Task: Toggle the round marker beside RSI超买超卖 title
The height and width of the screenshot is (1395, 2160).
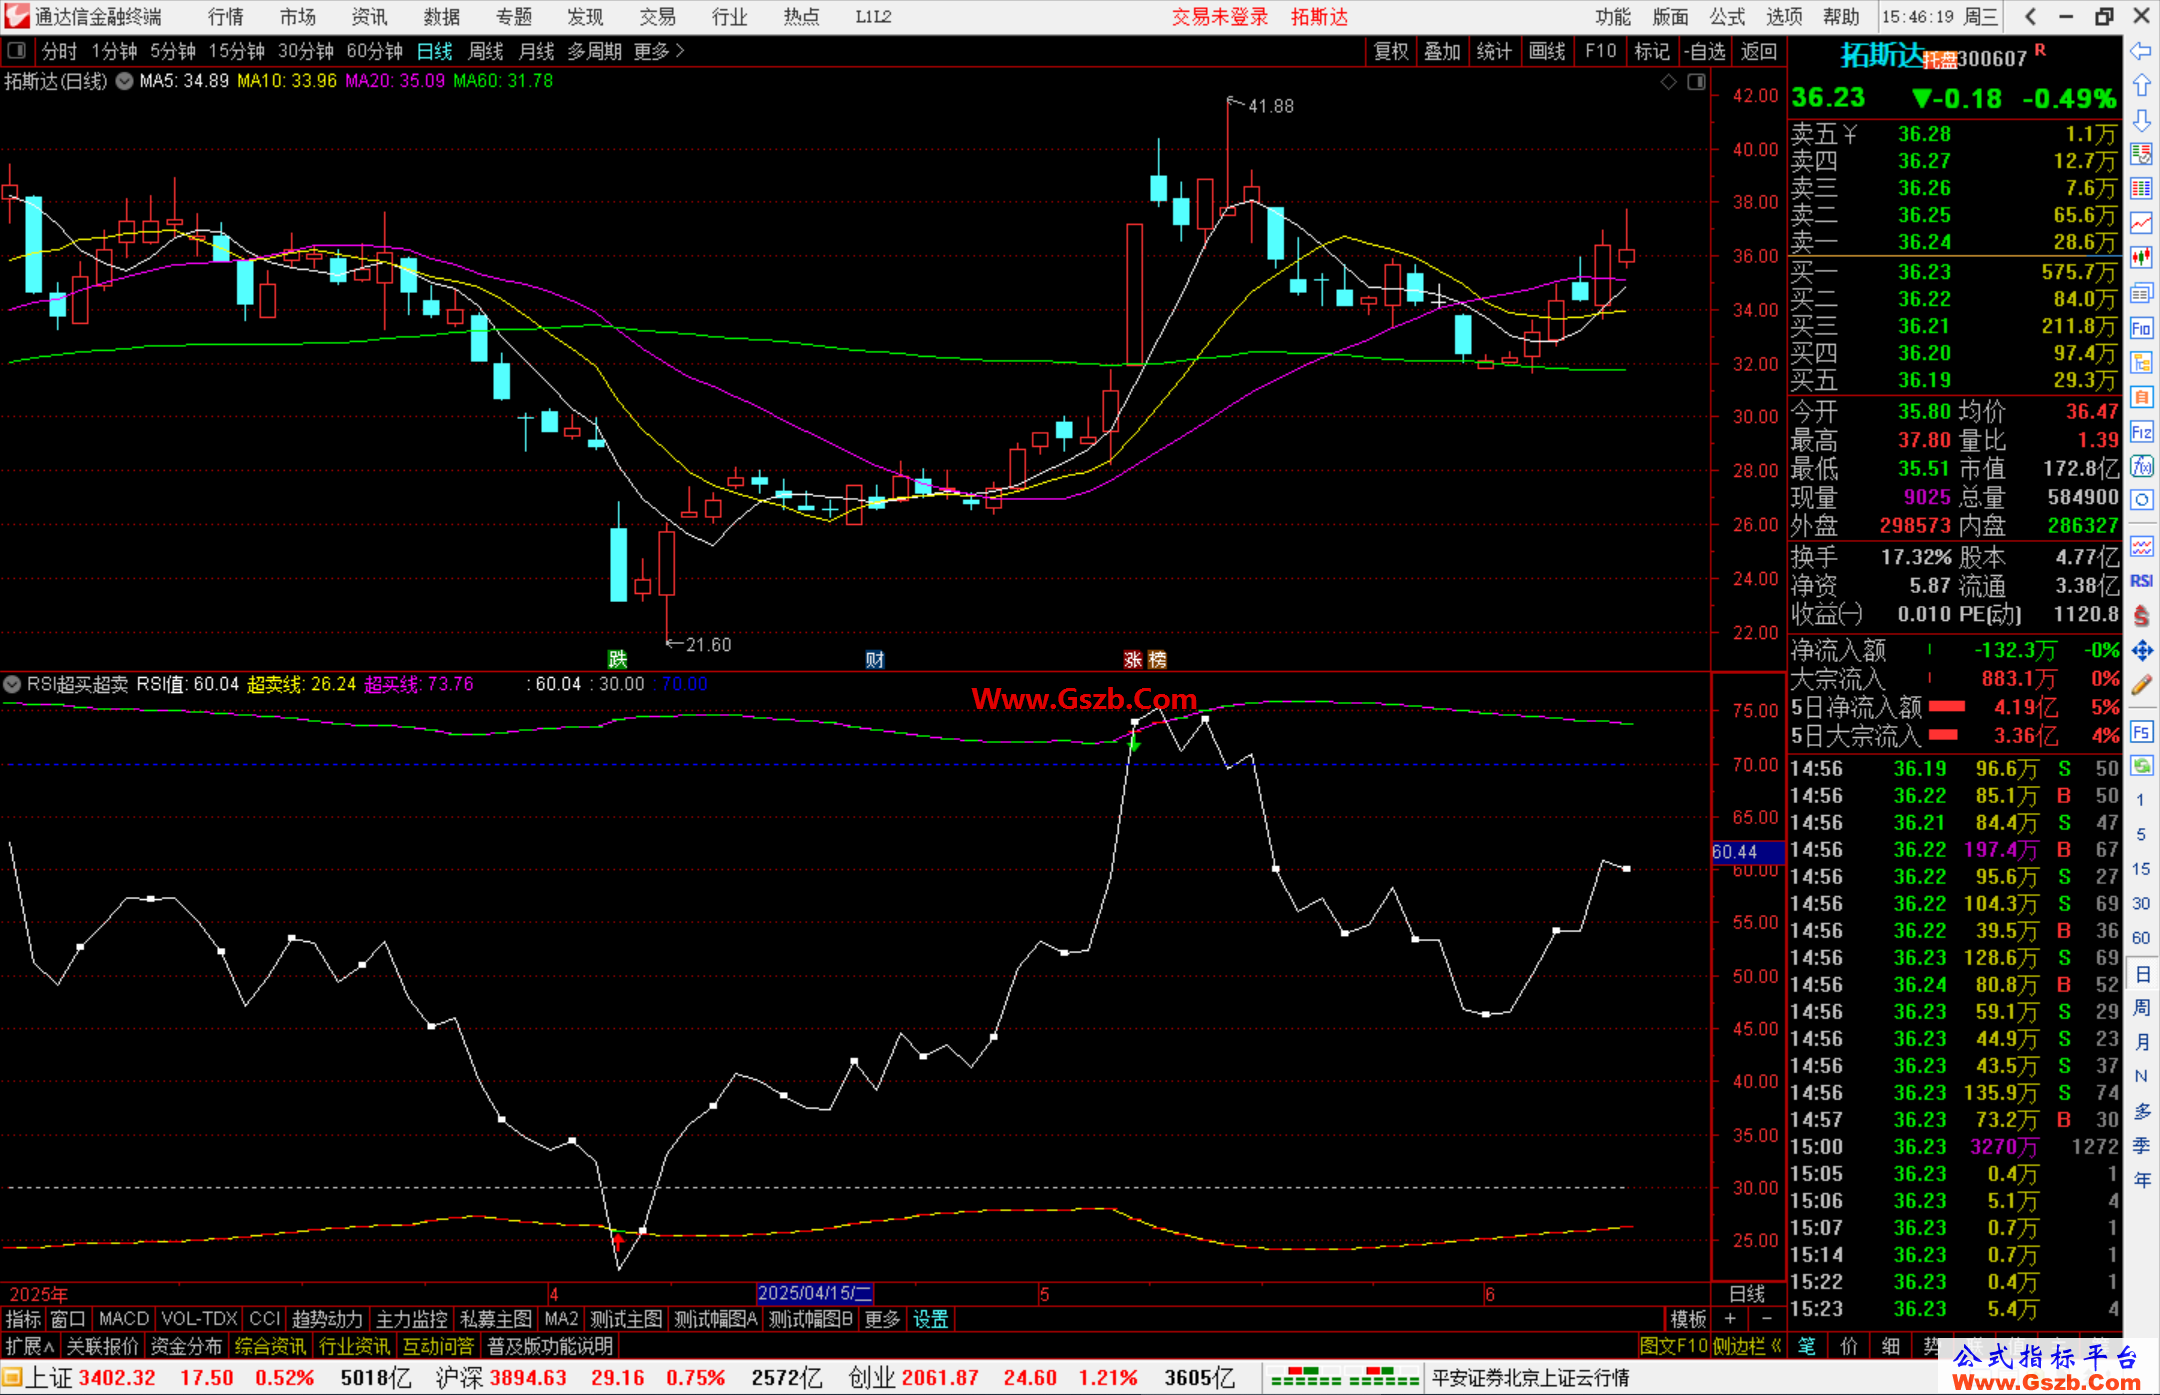Action: click(12, 684)
